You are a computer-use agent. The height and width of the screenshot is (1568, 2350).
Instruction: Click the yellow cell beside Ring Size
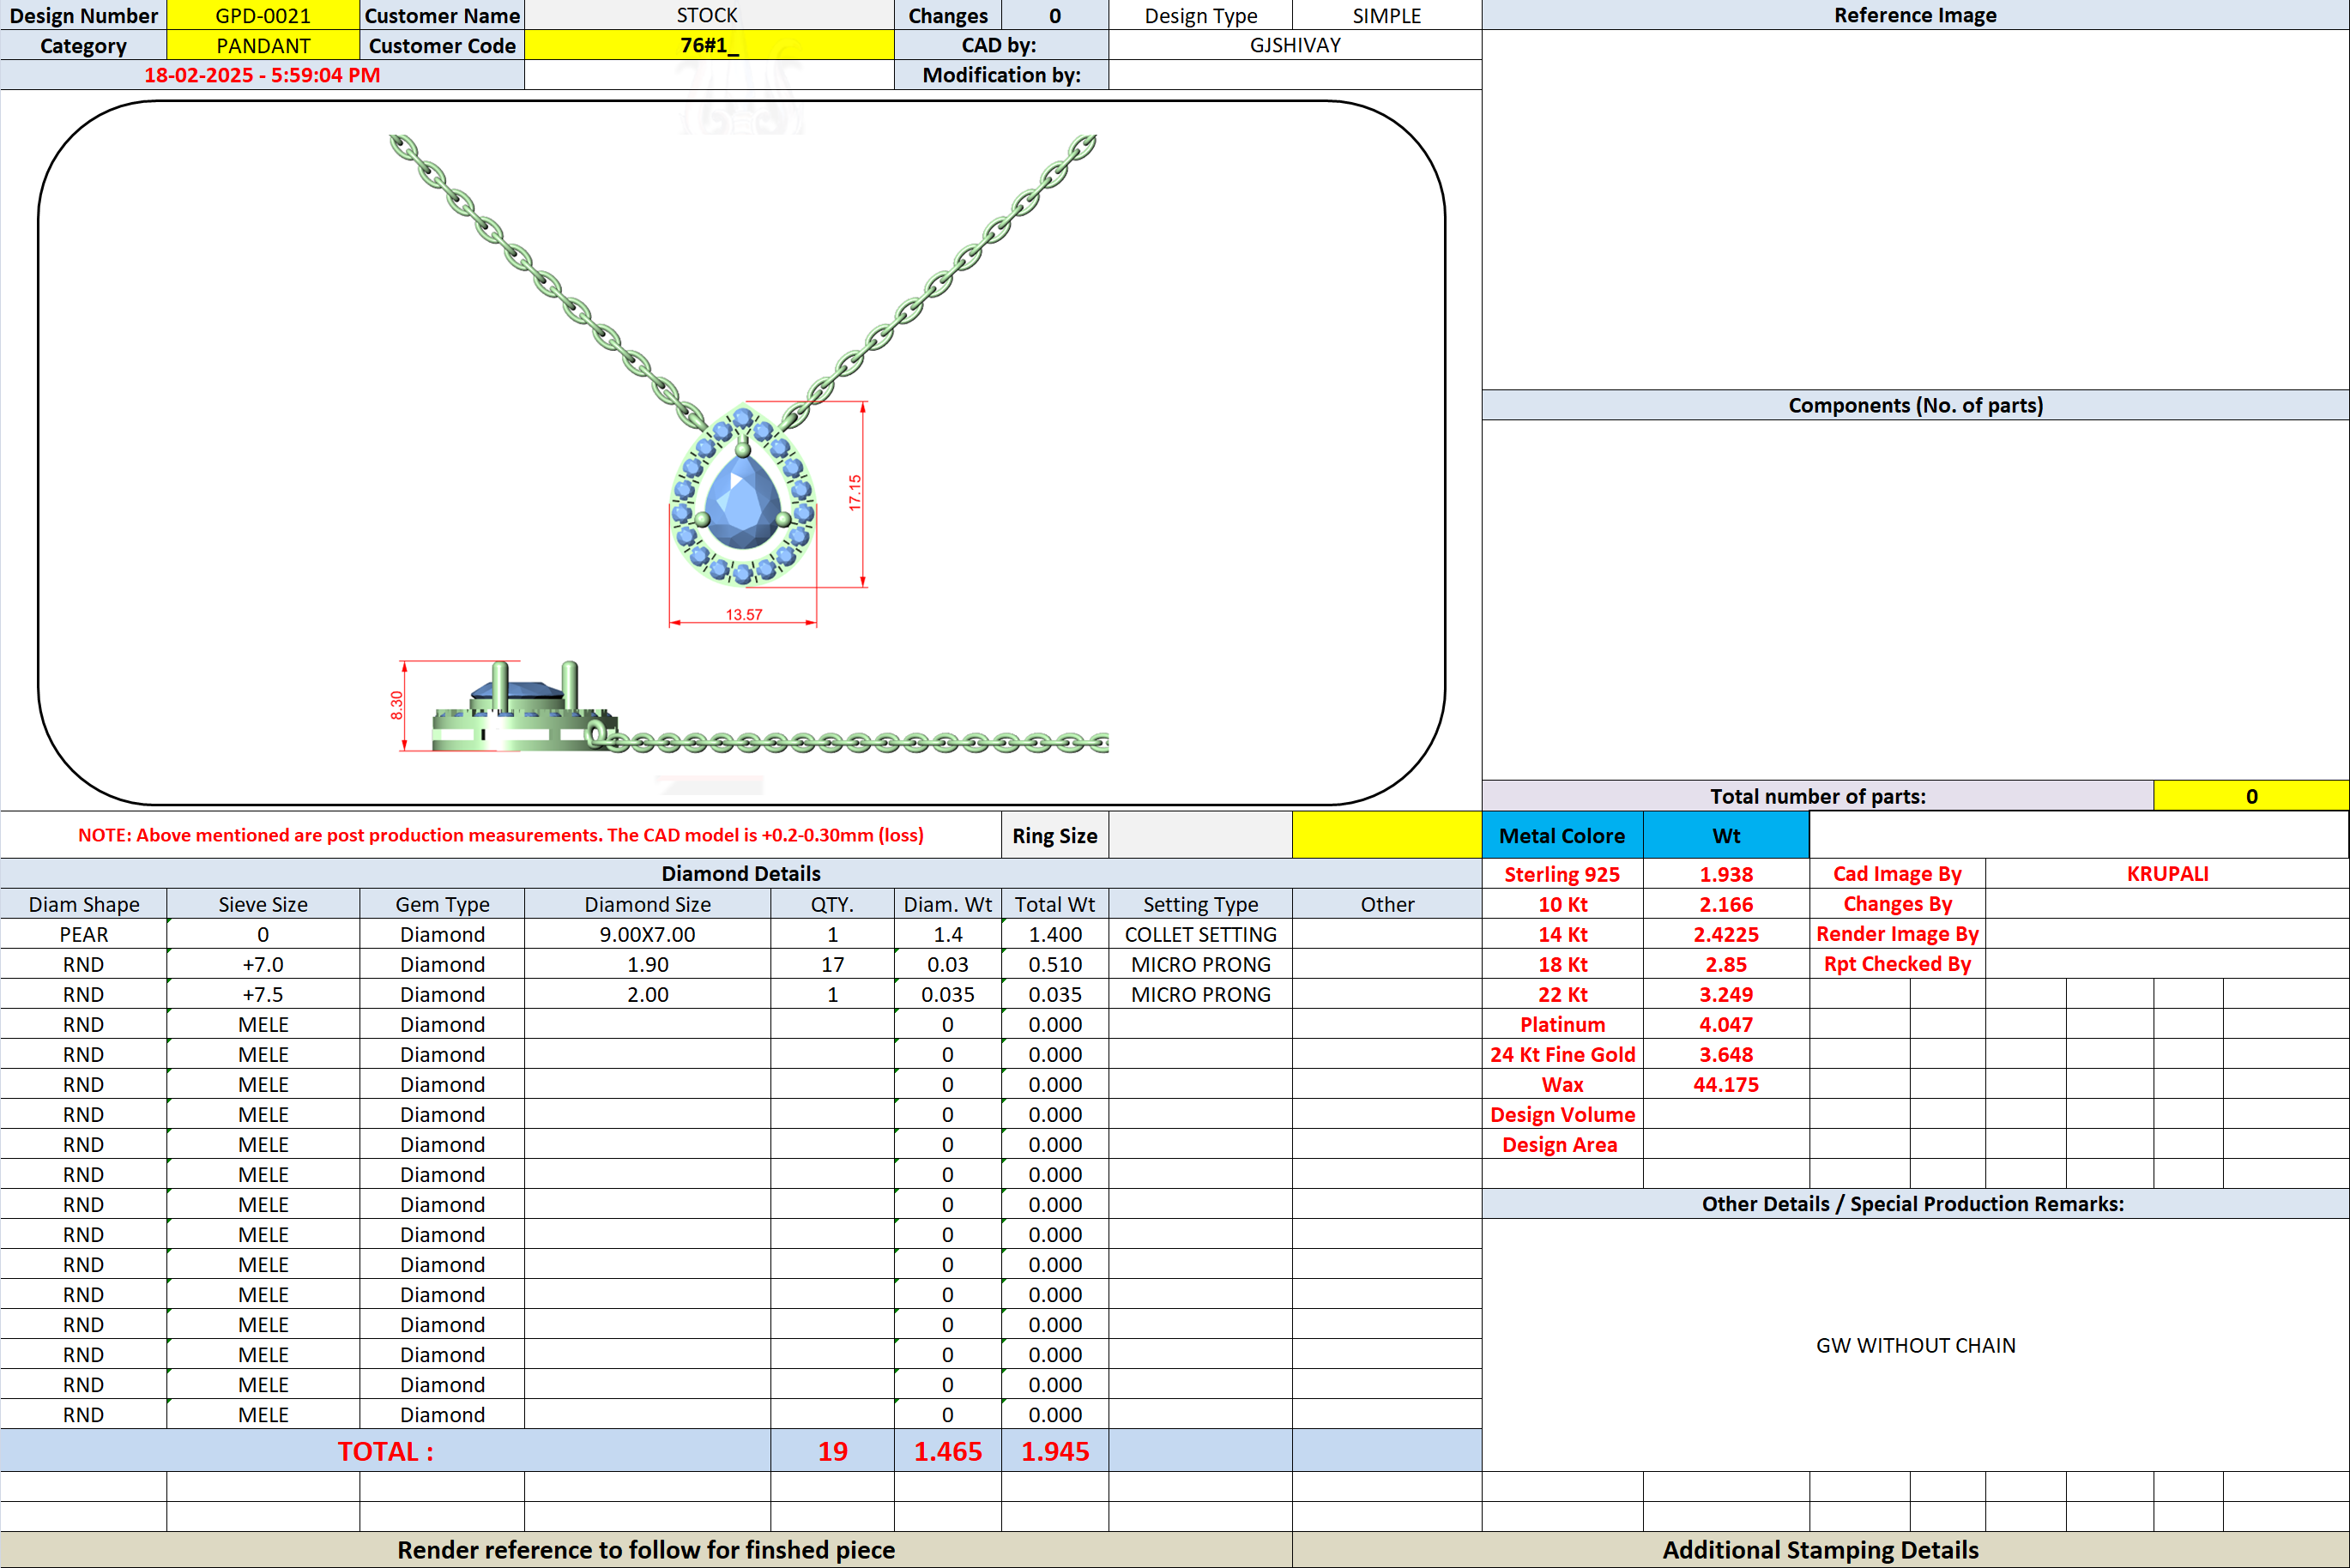(x=1386, y=835)
